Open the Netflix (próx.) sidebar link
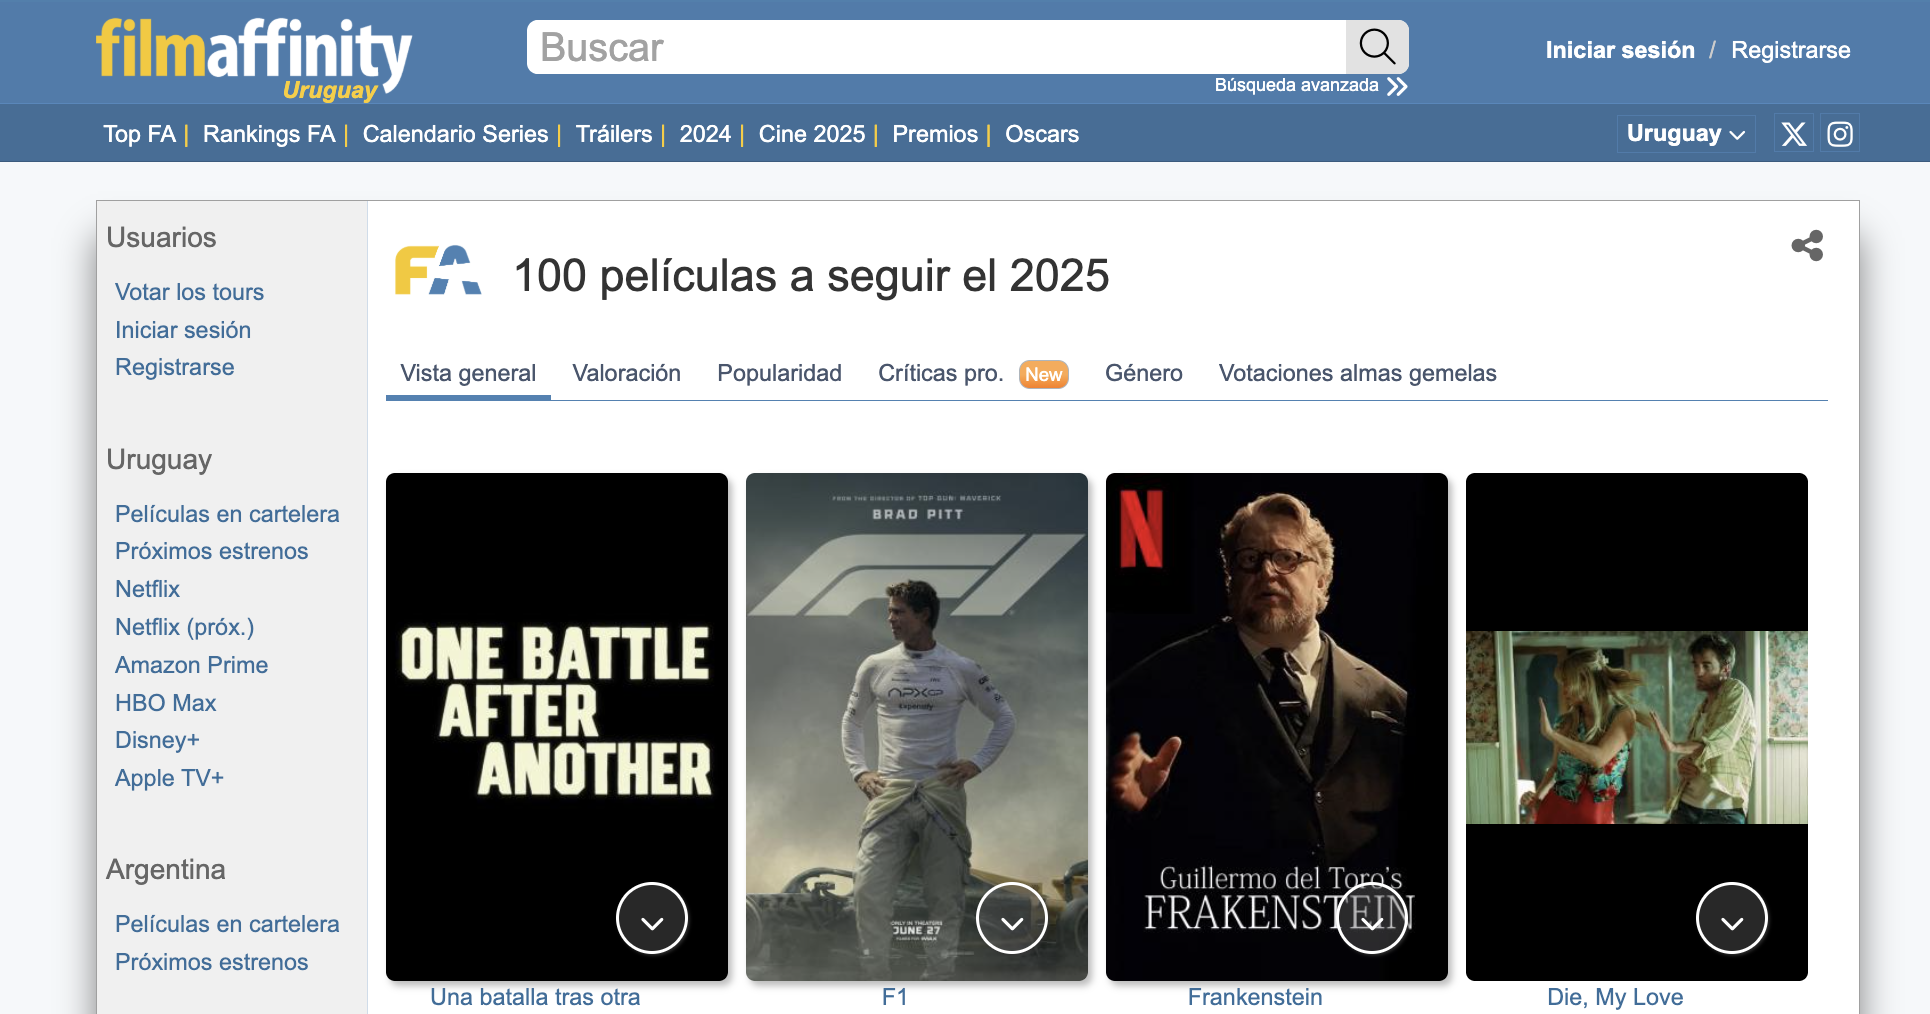Image resolution: width=1930 pixels, height=1014 pixels. pyautogui.click(x=185, y=627)
